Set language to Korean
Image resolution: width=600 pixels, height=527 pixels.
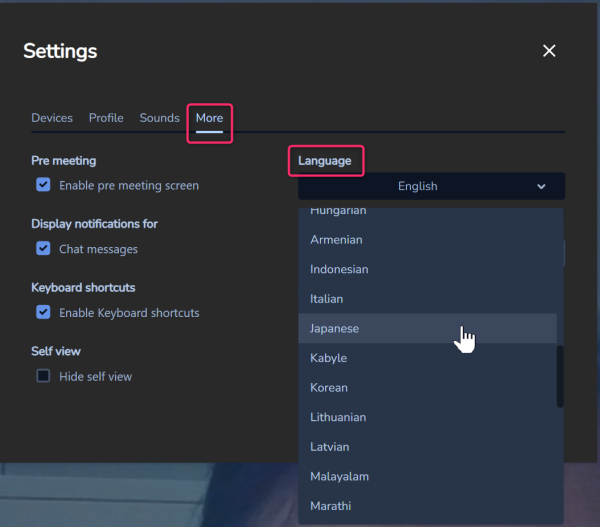pyautogui.click(x=329, y=387)
